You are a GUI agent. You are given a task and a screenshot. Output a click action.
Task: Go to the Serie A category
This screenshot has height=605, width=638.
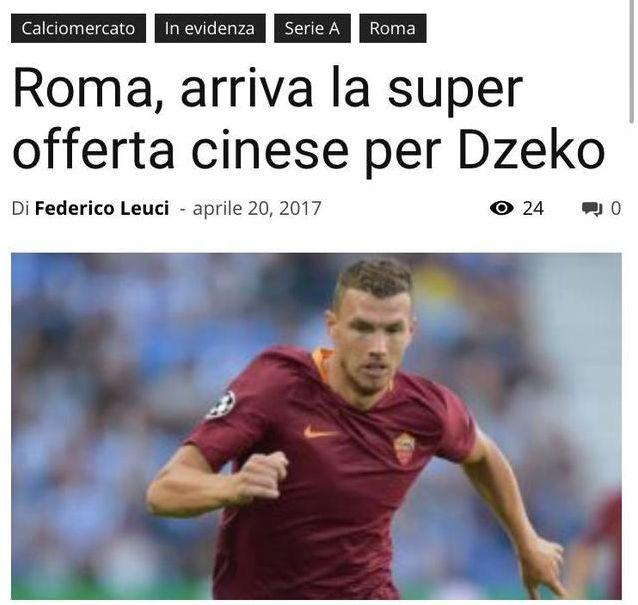(x=312, y=28)
